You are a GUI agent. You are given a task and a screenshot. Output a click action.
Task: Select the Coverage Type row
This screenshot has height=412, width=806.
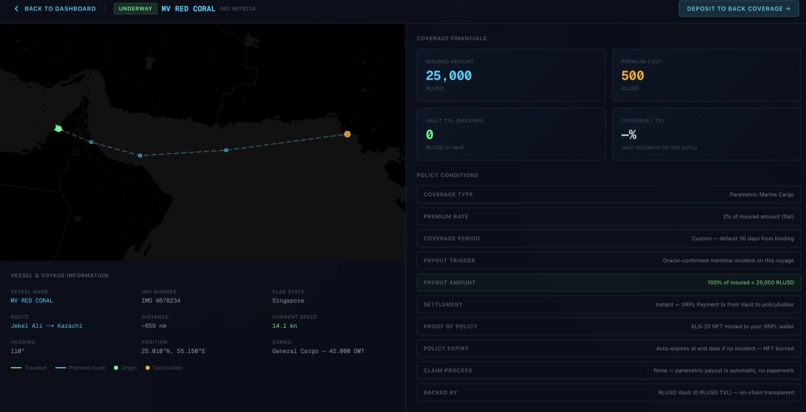[609, 195]
